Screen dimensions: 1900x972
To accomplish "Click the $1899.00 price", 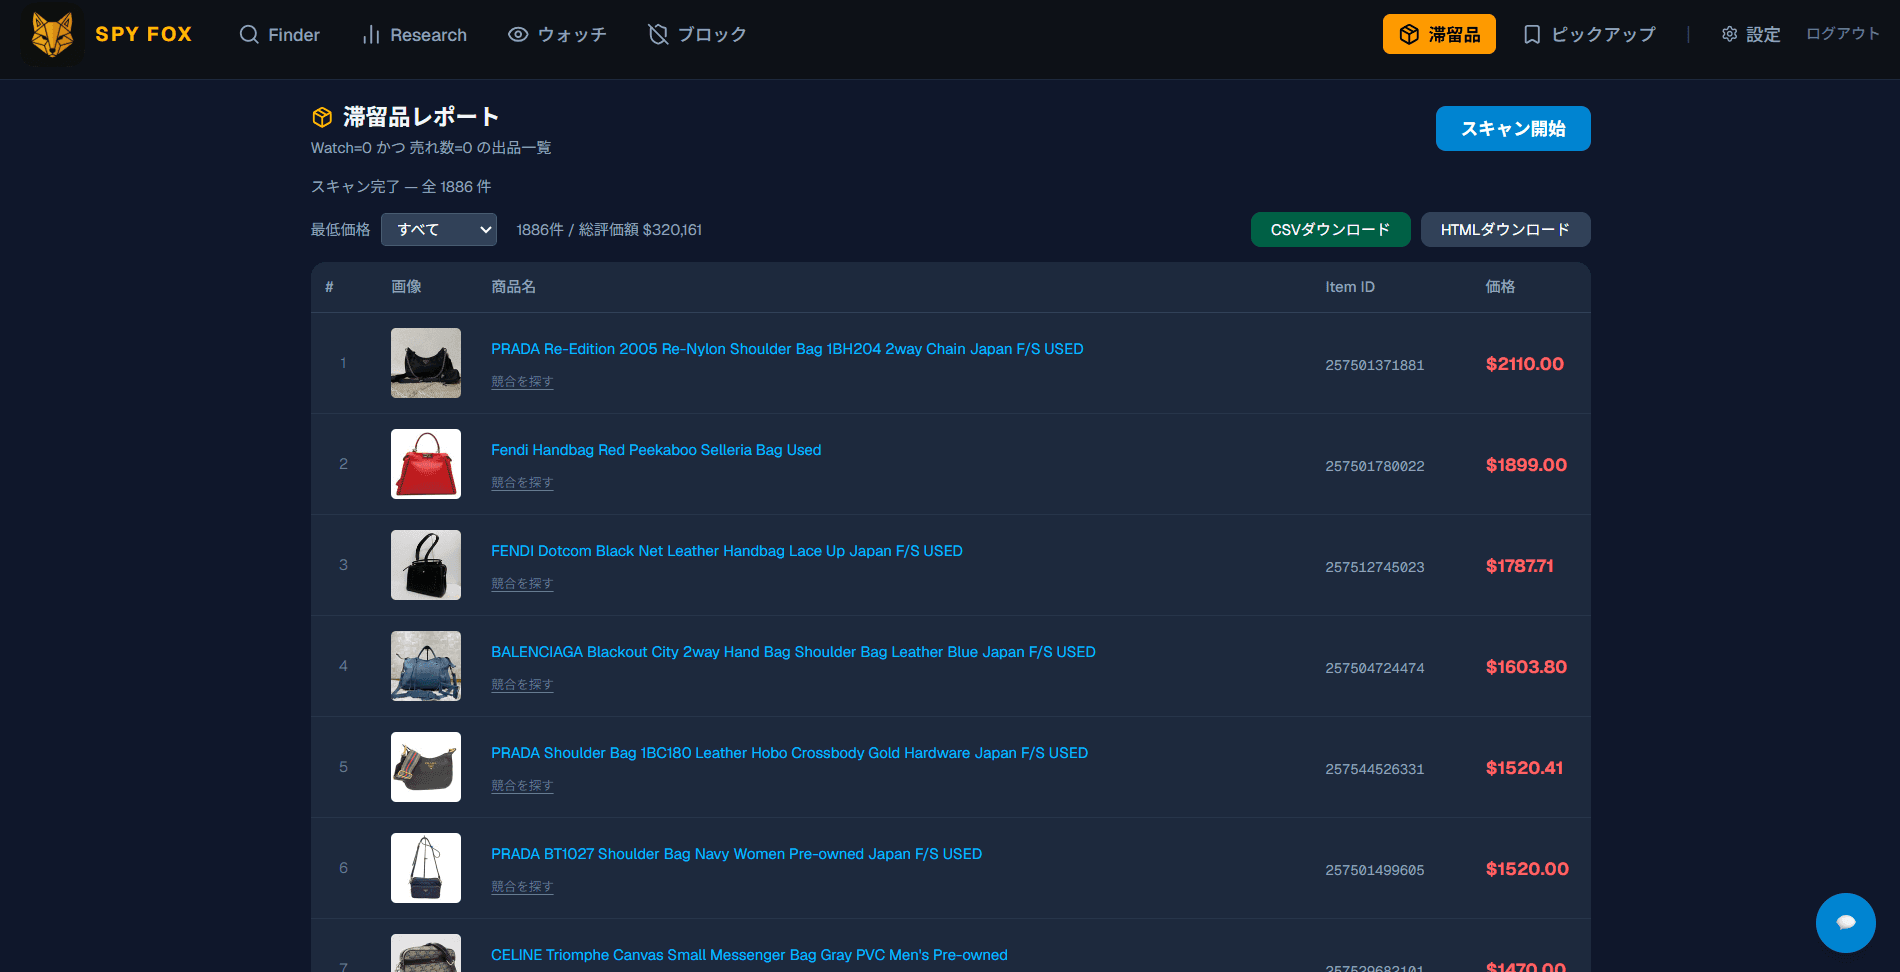I will (x=1526, y=465).
